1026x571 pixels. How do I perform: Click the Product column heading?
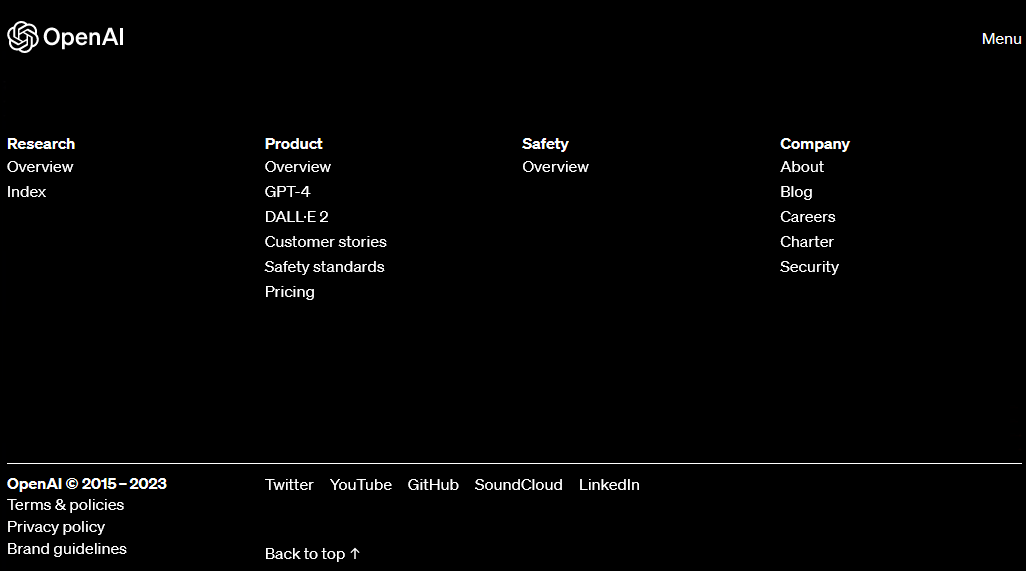click(x=293, y=144)
